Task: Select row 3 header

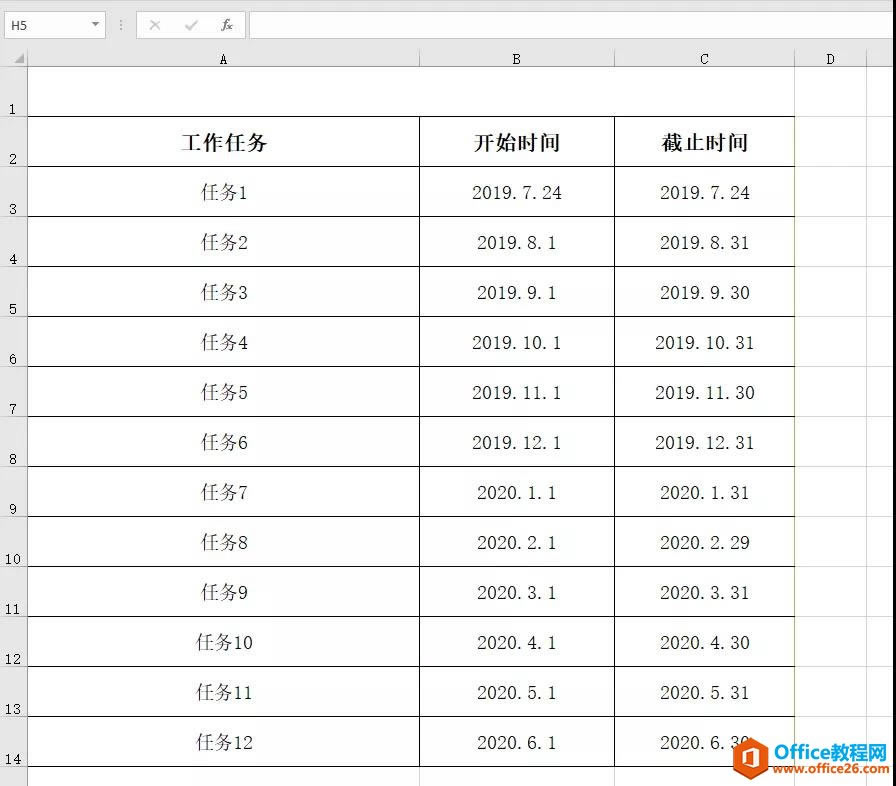Action: click(13, 192)
